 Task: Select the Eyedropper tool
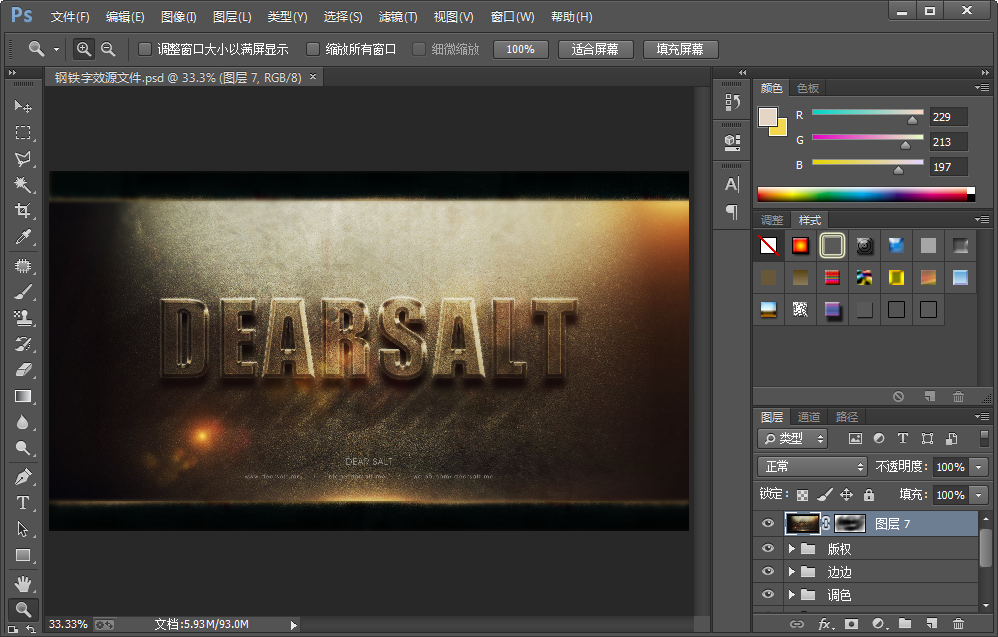(x=22, y=237)
